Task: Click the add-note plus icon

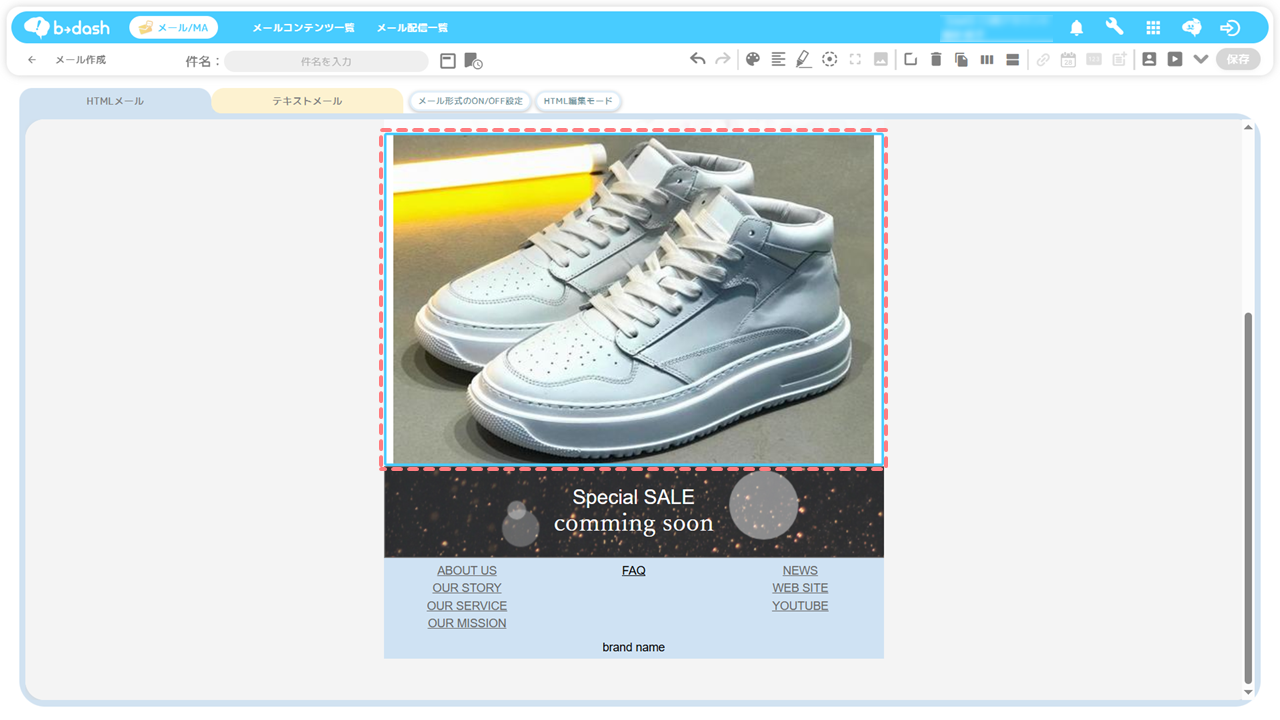Action: (1119, 59)
